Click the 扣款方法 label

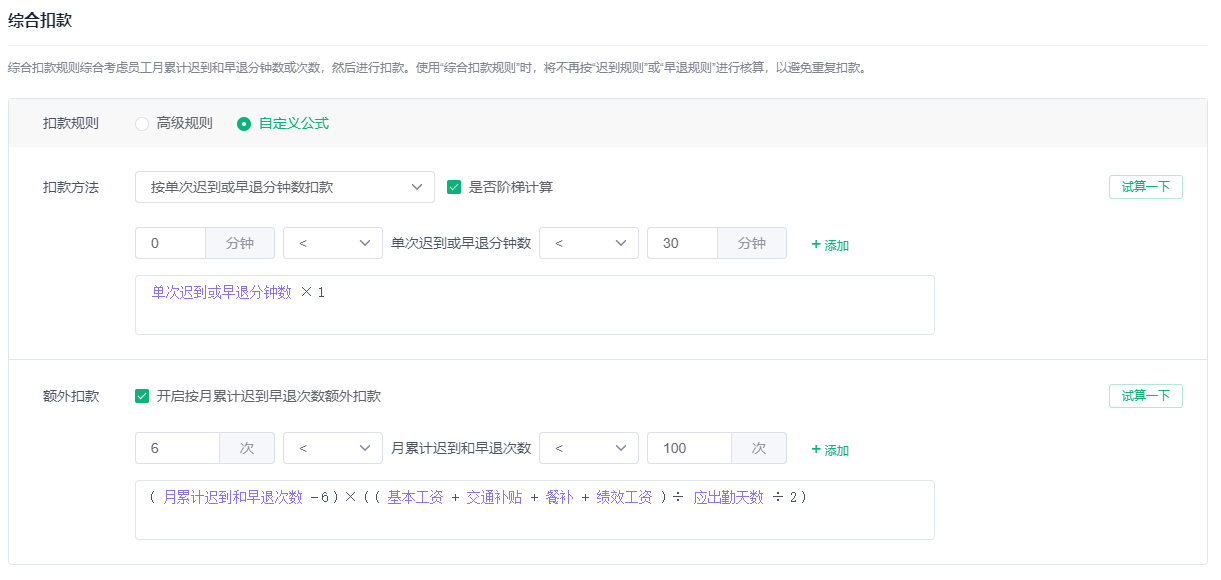pos(71,187)
